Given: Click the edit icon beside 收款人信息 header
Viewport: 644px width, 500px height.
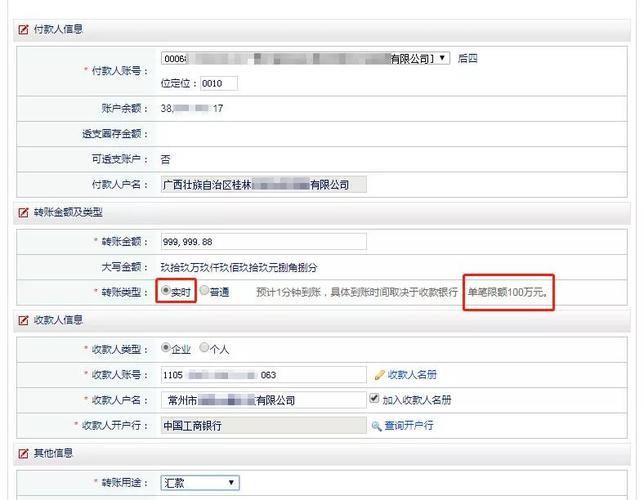Looking at the screenshot, I should pyautogui.click(x=23, y=320).
